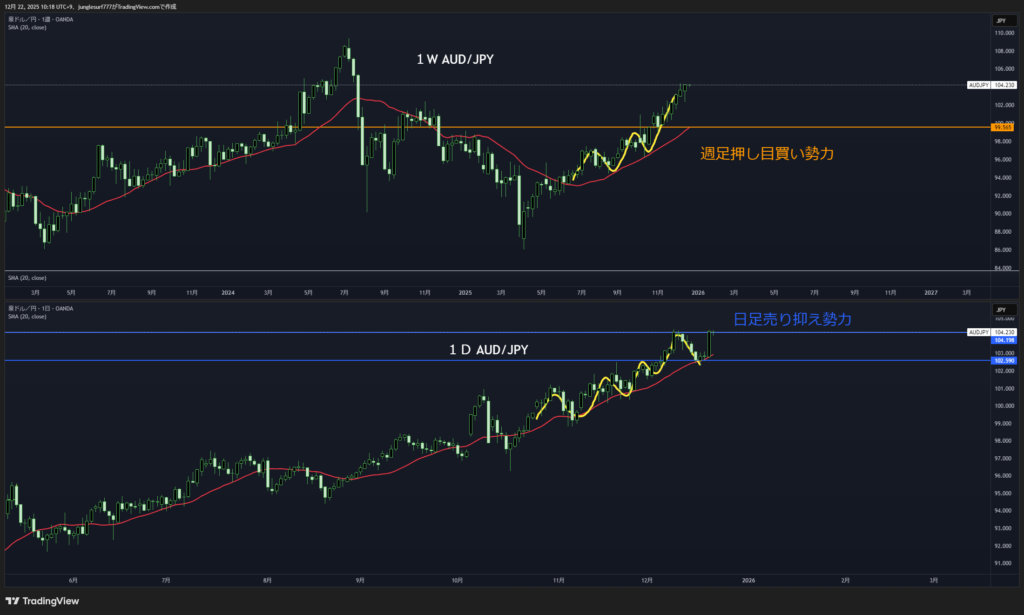Select the blue '日足売り抑え勢力' text label
This screenshot has width=1024, height=615.
click(793, 319)
